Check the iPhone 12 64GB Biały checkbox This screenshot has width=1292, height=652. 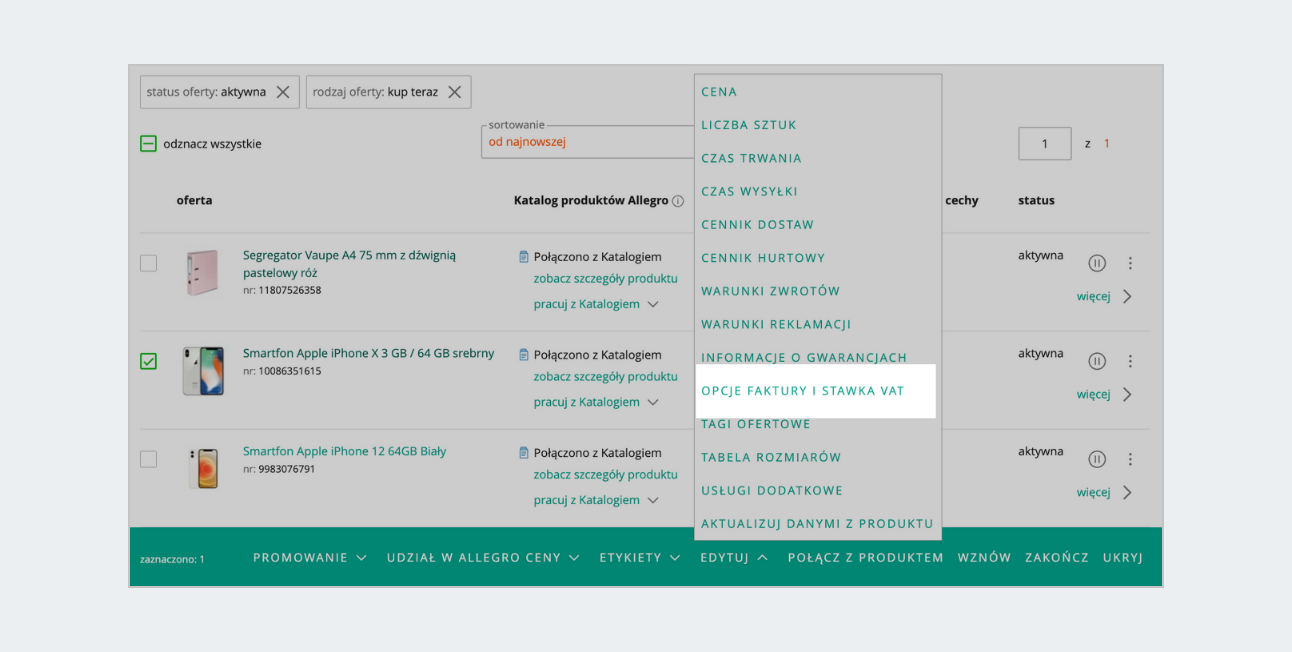click(x=148, y=459)
